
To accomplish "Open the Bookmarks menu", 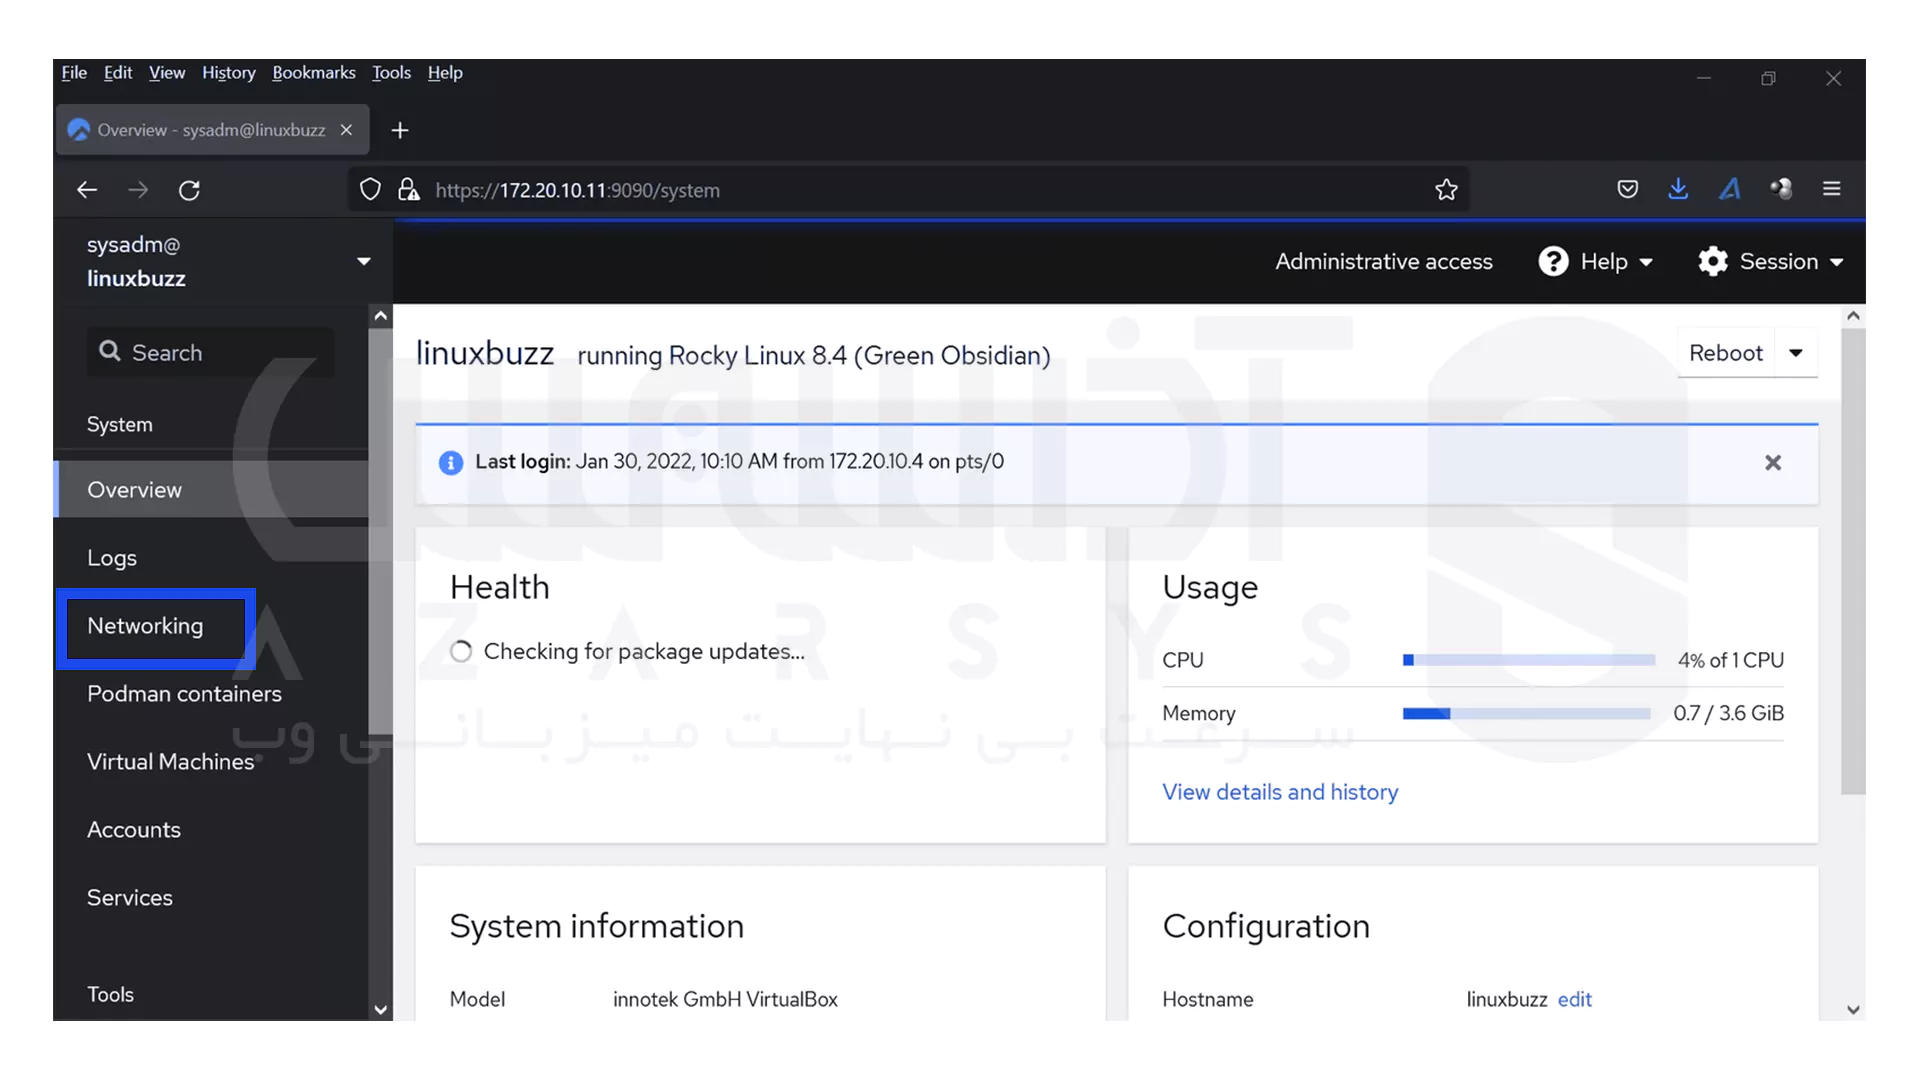I will coord(314,73).
